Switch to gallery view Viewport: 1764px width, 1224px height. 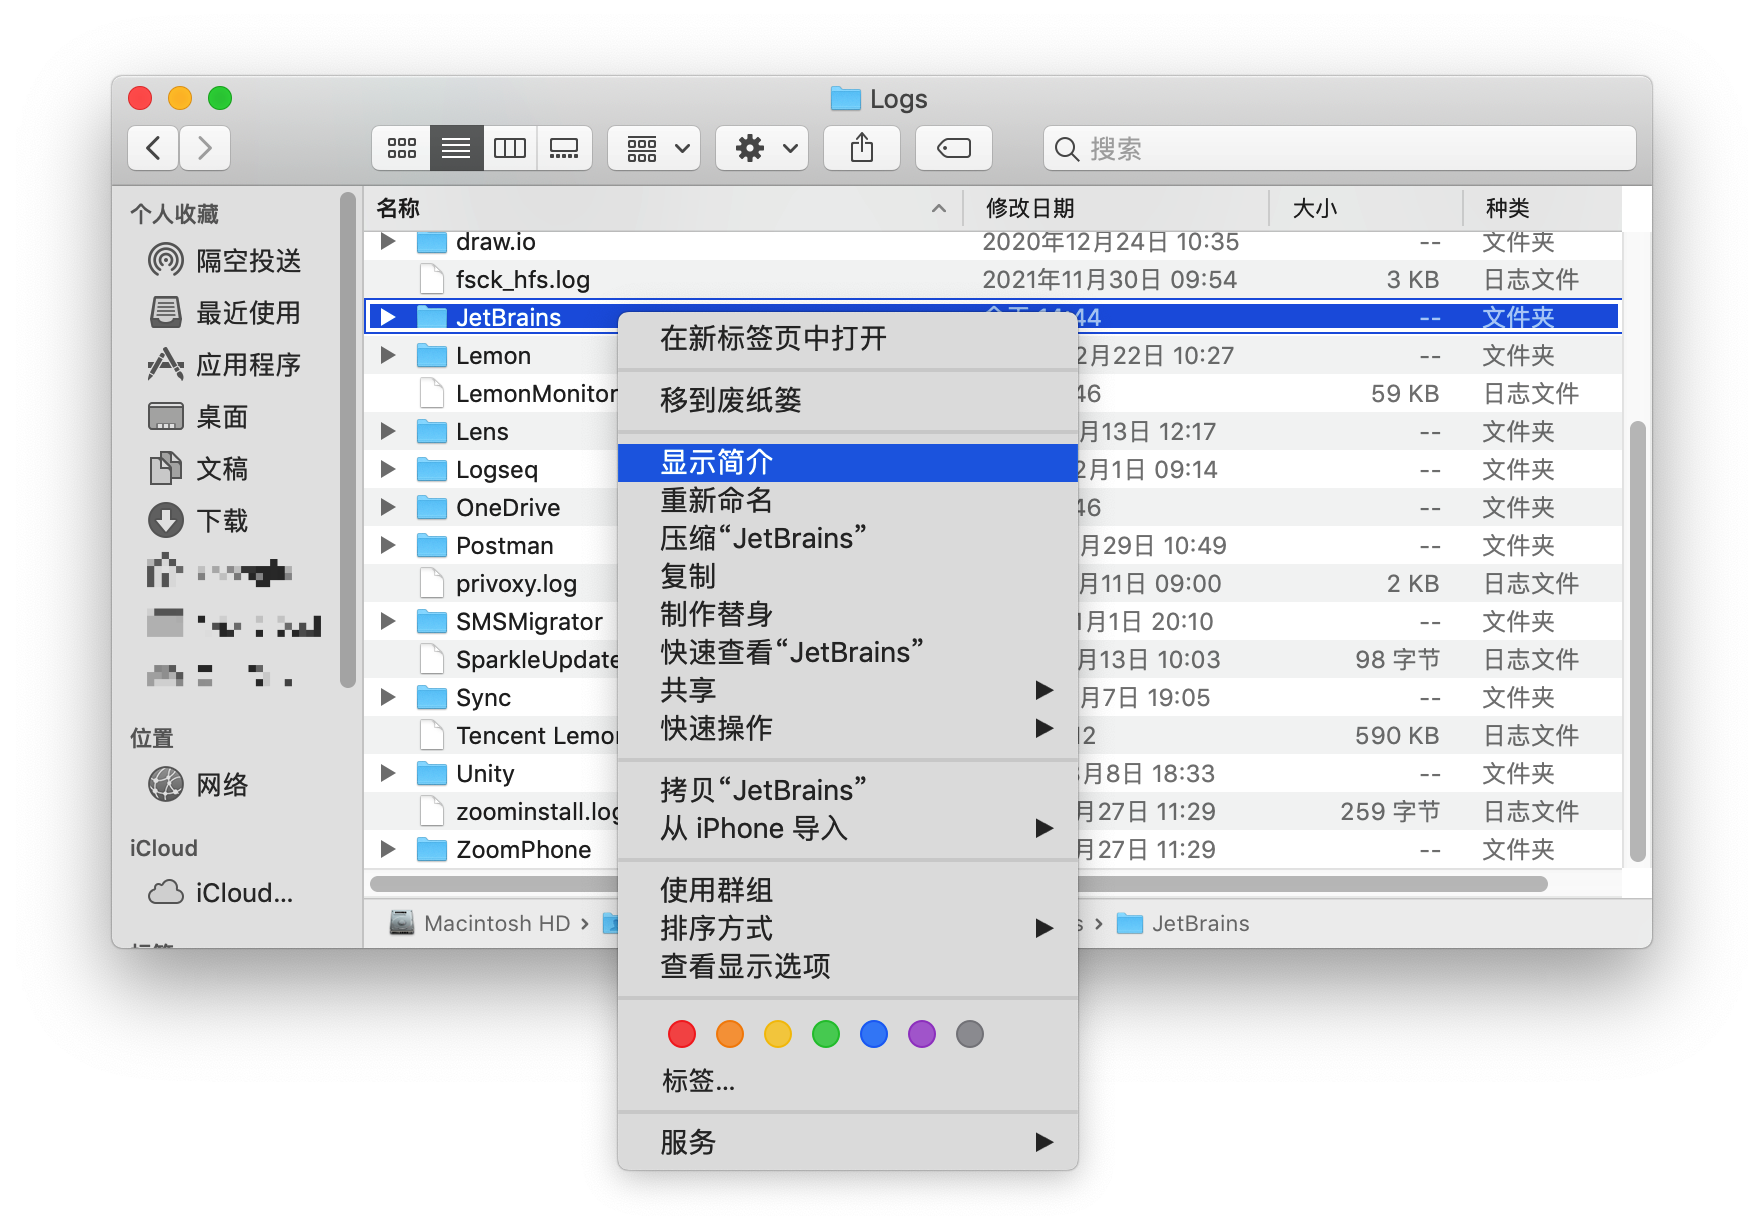[x=564, y=148]
